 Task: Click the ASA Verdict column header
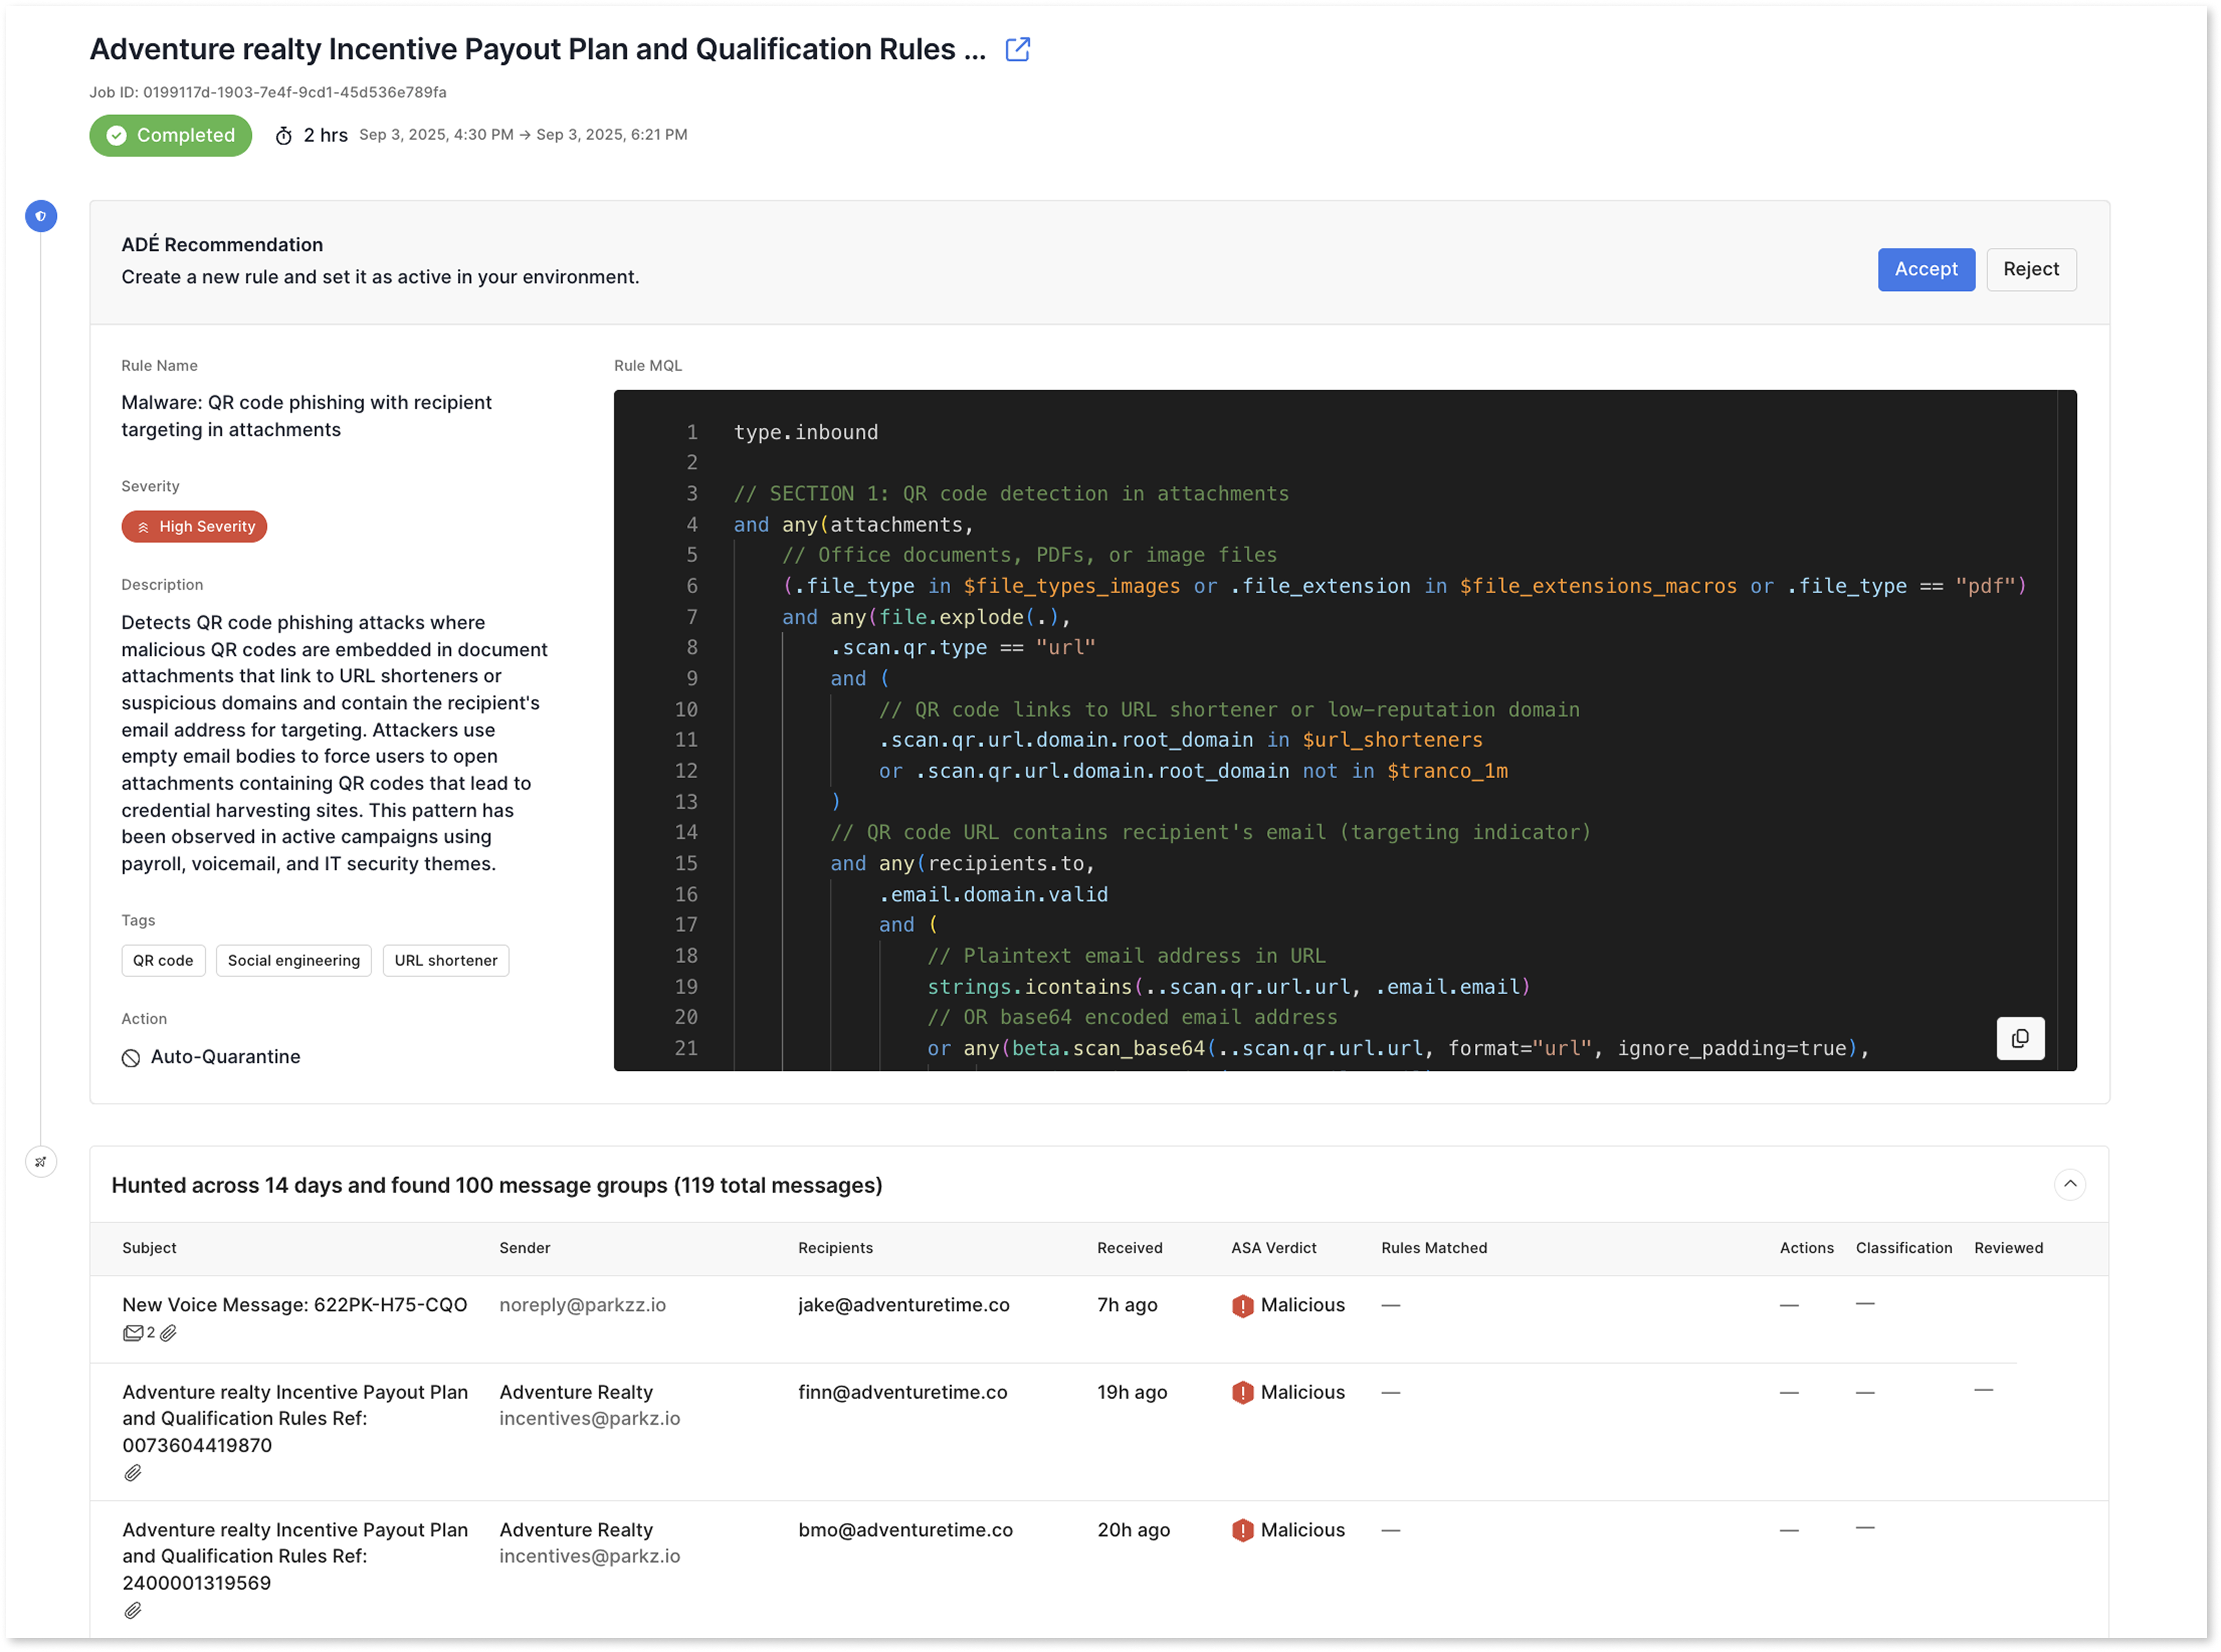1273,1248
